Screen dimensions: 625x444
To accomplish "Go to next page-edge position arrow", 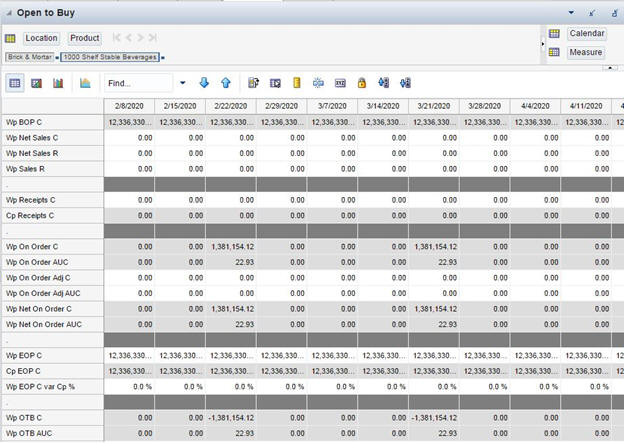I will 140,38.
